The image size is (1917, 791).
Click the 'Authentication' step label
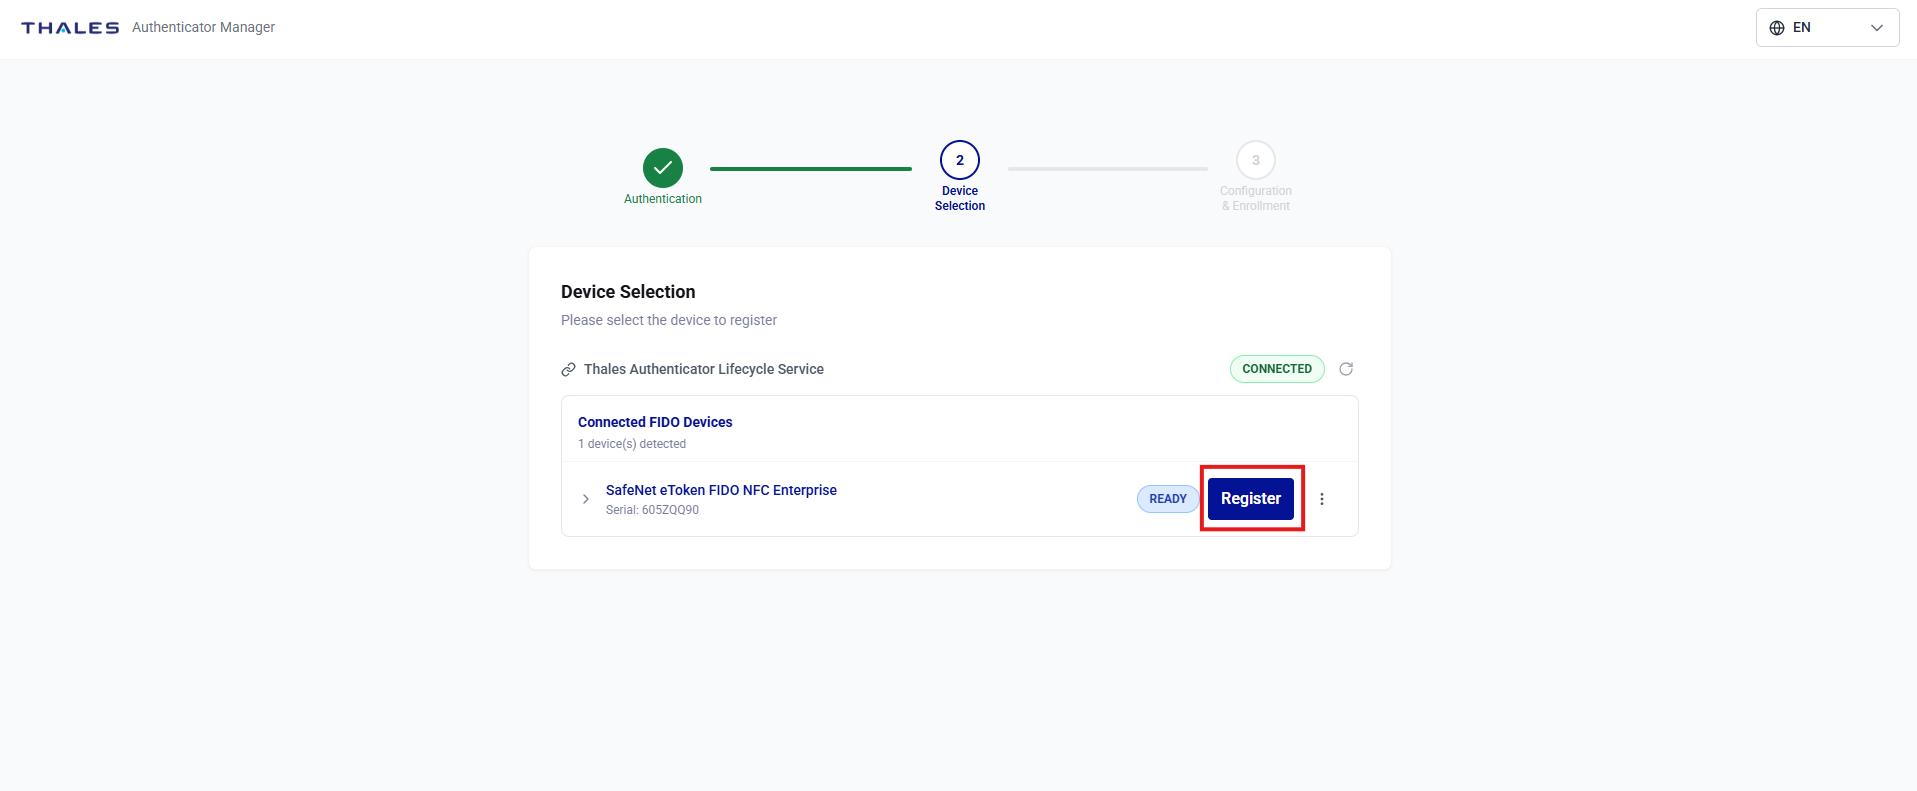663,199
